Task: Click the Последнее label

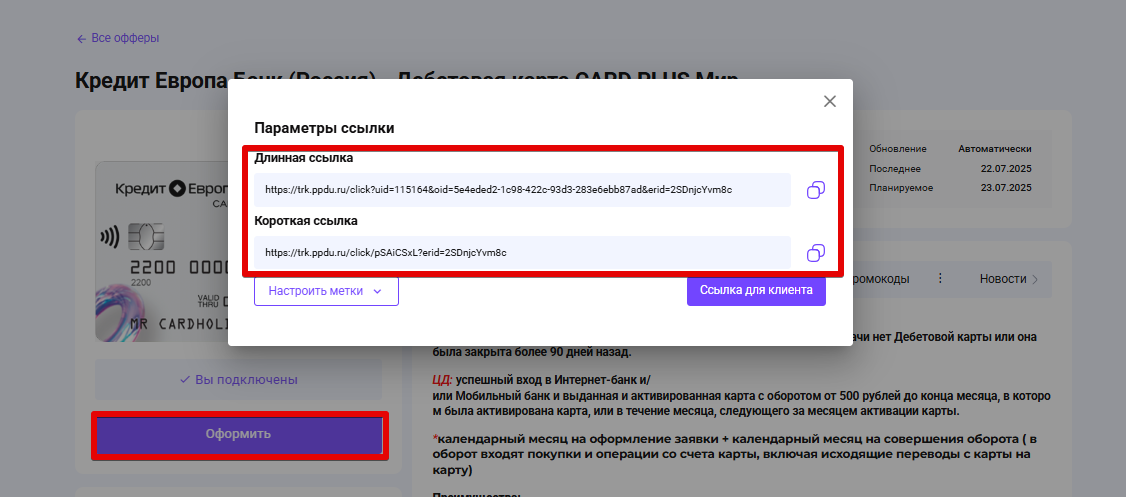Action: [x=895, y=169]
